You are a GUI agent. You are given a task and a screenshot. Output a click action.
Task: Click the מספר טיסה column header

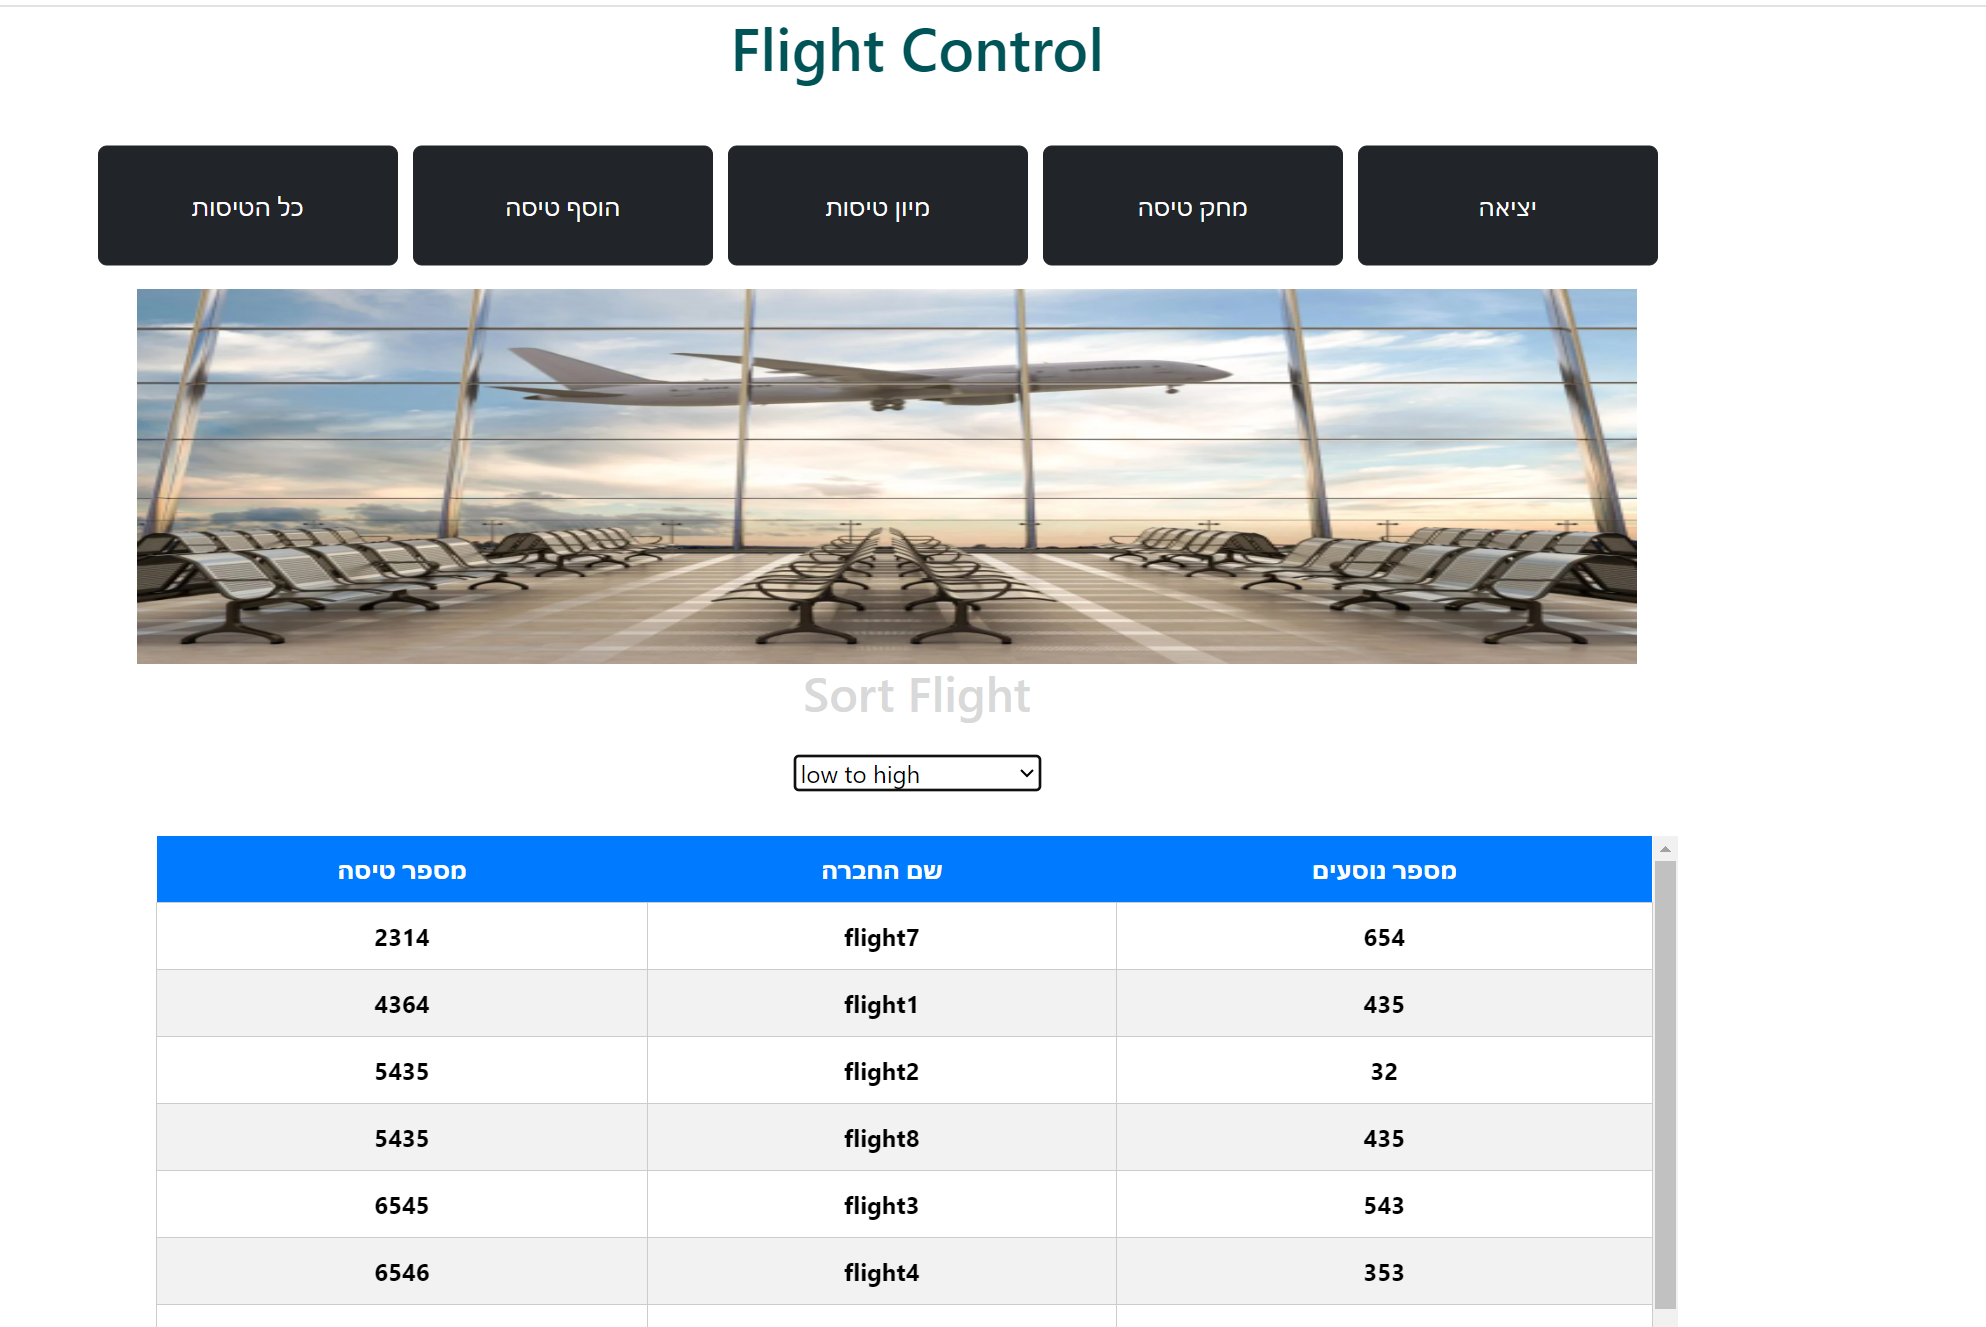click(x=402, y=870)
